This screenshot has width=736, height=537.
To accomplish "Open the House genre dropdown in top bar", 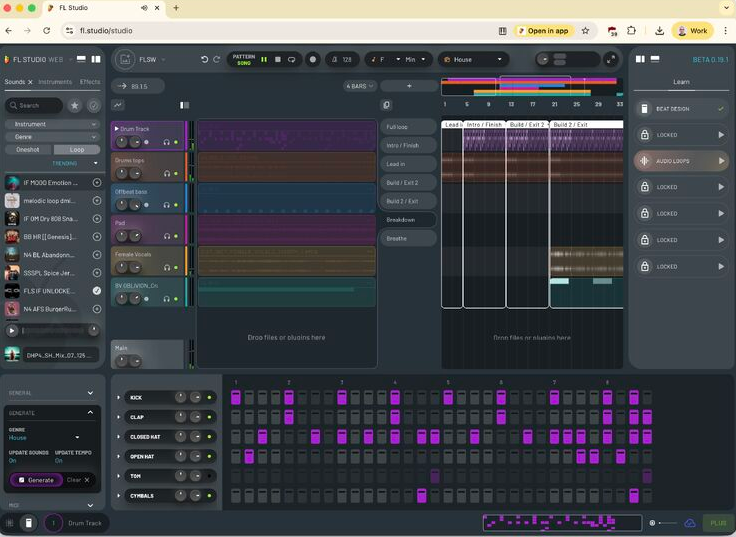I will tap(472, 60).
